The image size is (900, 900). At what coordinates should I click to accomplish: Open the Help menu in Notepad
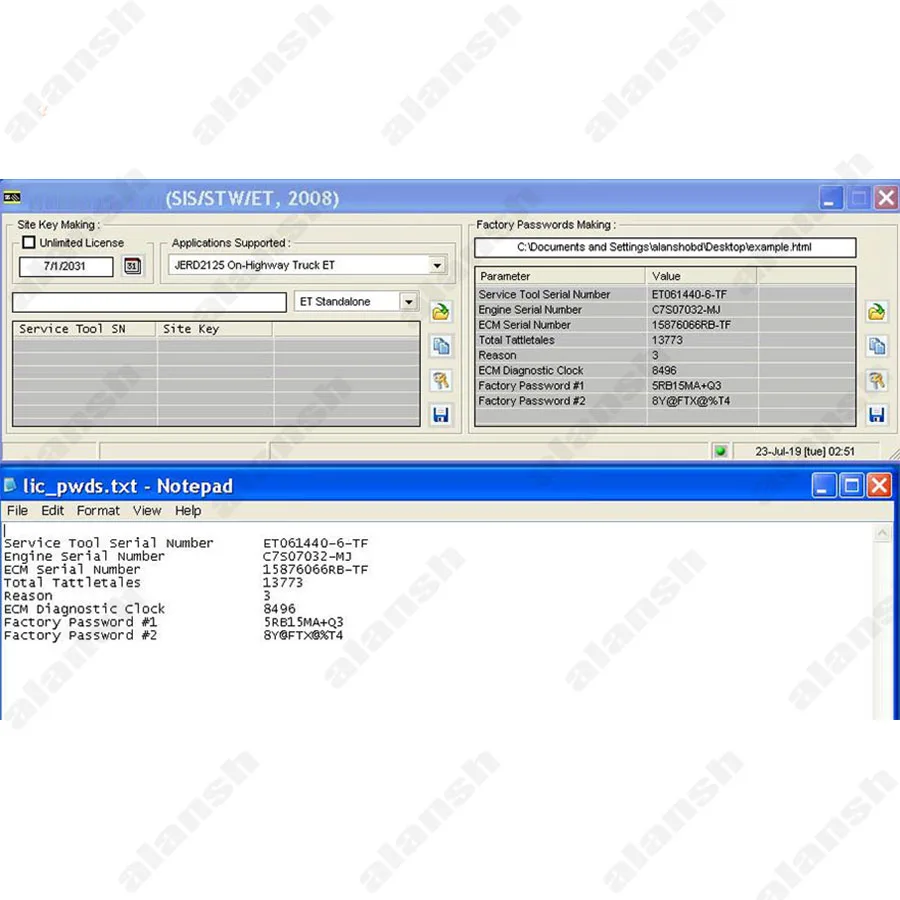pos(188,511)
